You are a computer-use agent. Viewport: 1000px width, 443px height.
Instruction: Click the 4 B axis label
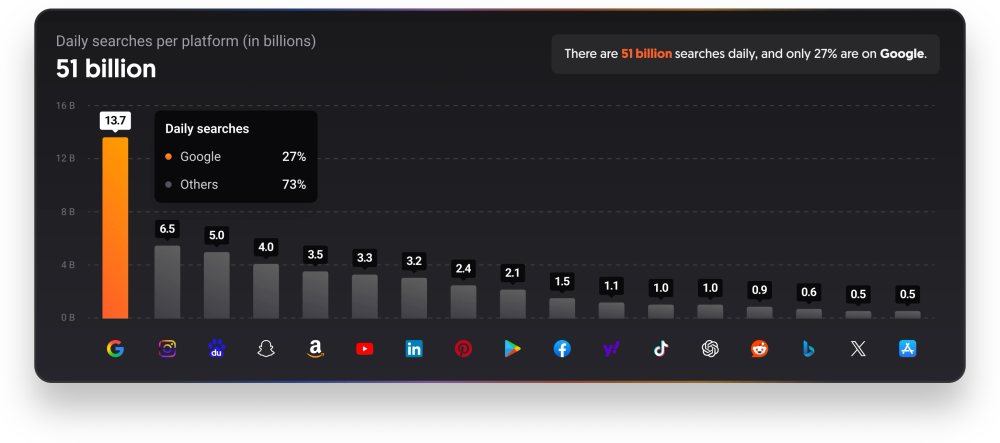click(68, 265)
